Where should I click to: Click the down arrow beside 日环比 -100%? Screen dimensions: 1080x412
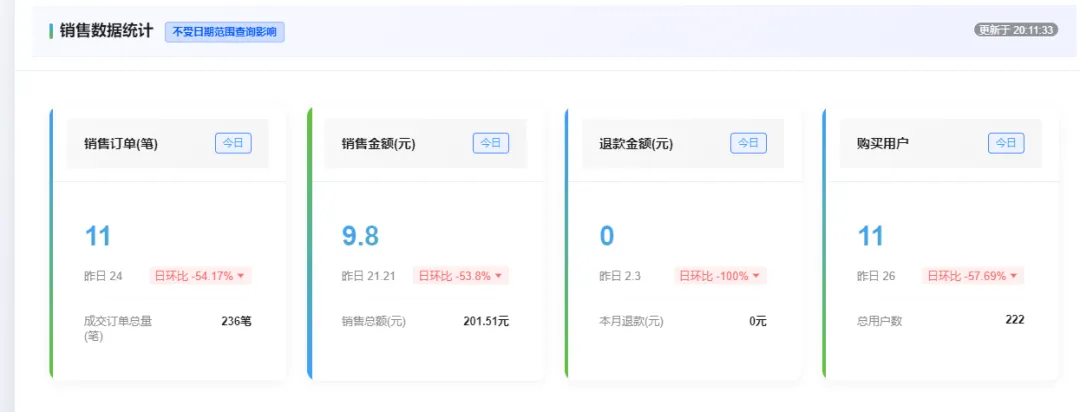(x=756, y=276)
